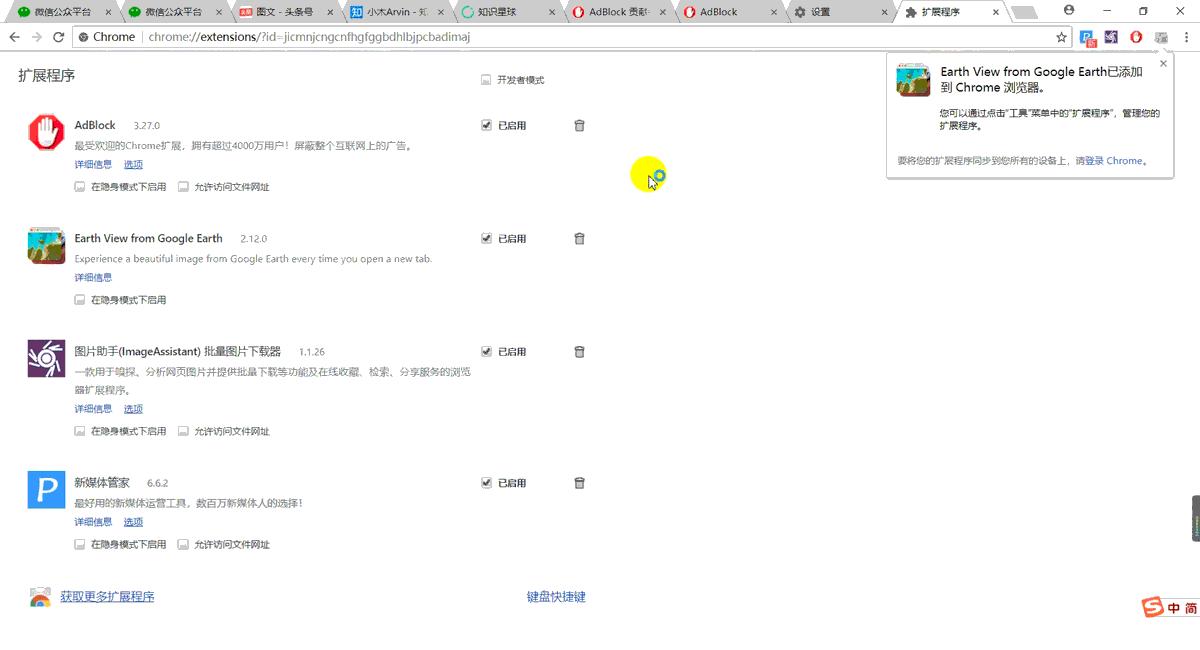Screen dimensions: 1200x650
Task: Bookmark this page with the star
Action: [x=1061, y=37]
